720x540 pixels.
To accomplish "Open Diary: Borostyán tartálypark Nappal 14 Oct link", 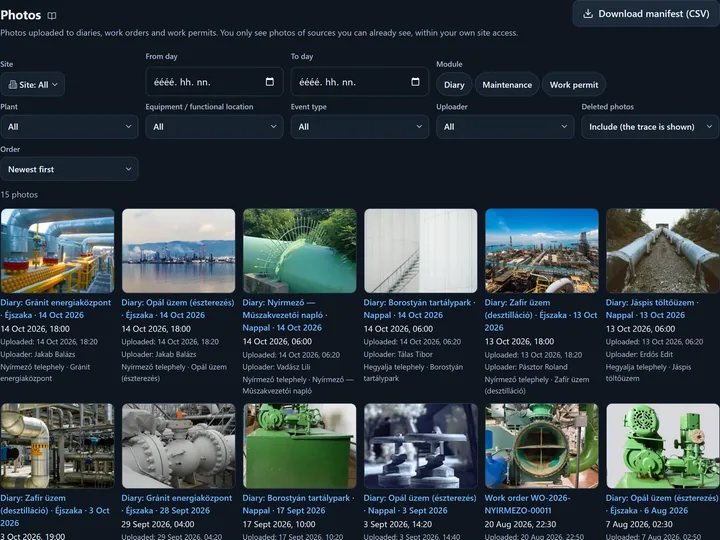I will (x=419, y=309).
